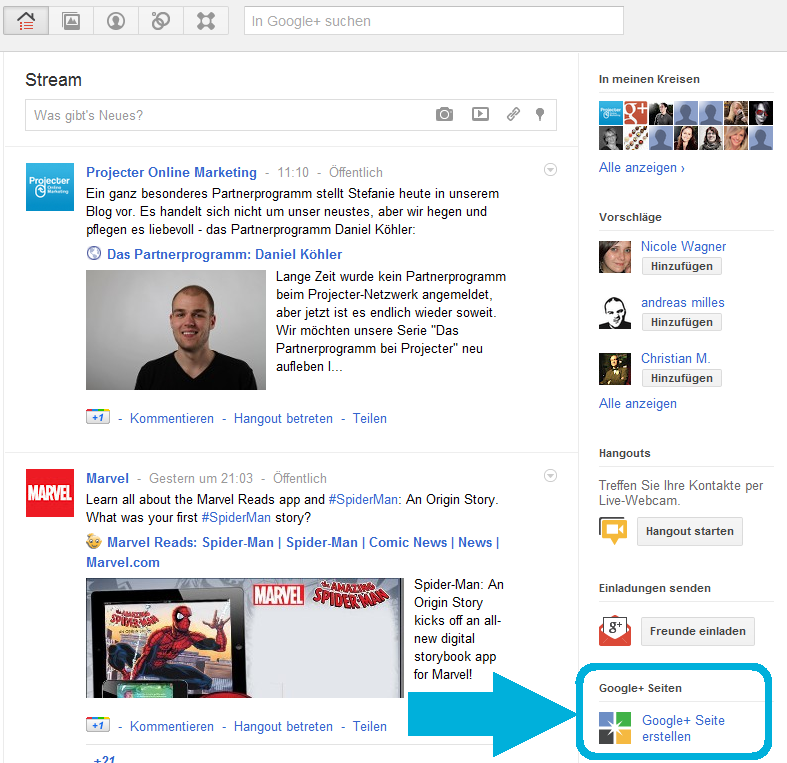Open the Profile icon in top navigation

click(x=116, y=21)
